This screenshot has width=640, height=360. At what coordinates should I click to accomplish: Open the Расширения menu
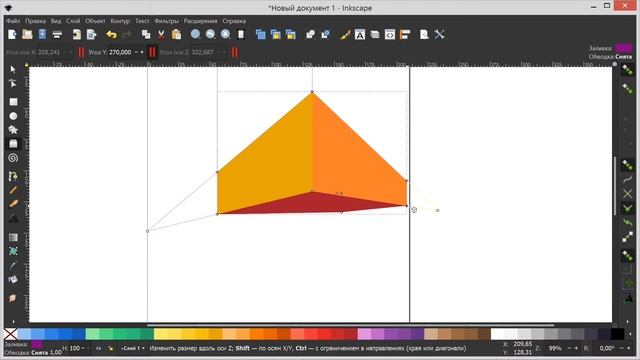tap(200, 21)
